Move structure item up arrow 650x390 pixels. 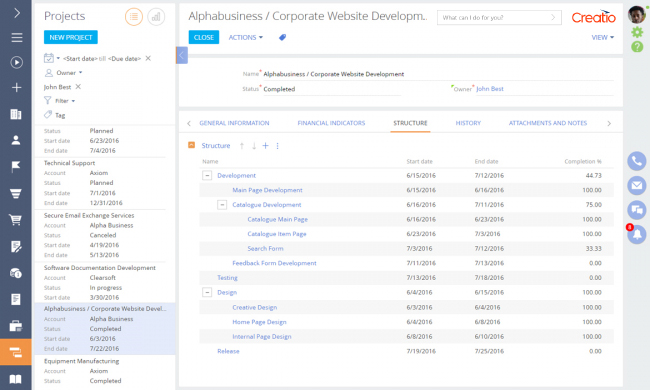[x=242, y=145]
